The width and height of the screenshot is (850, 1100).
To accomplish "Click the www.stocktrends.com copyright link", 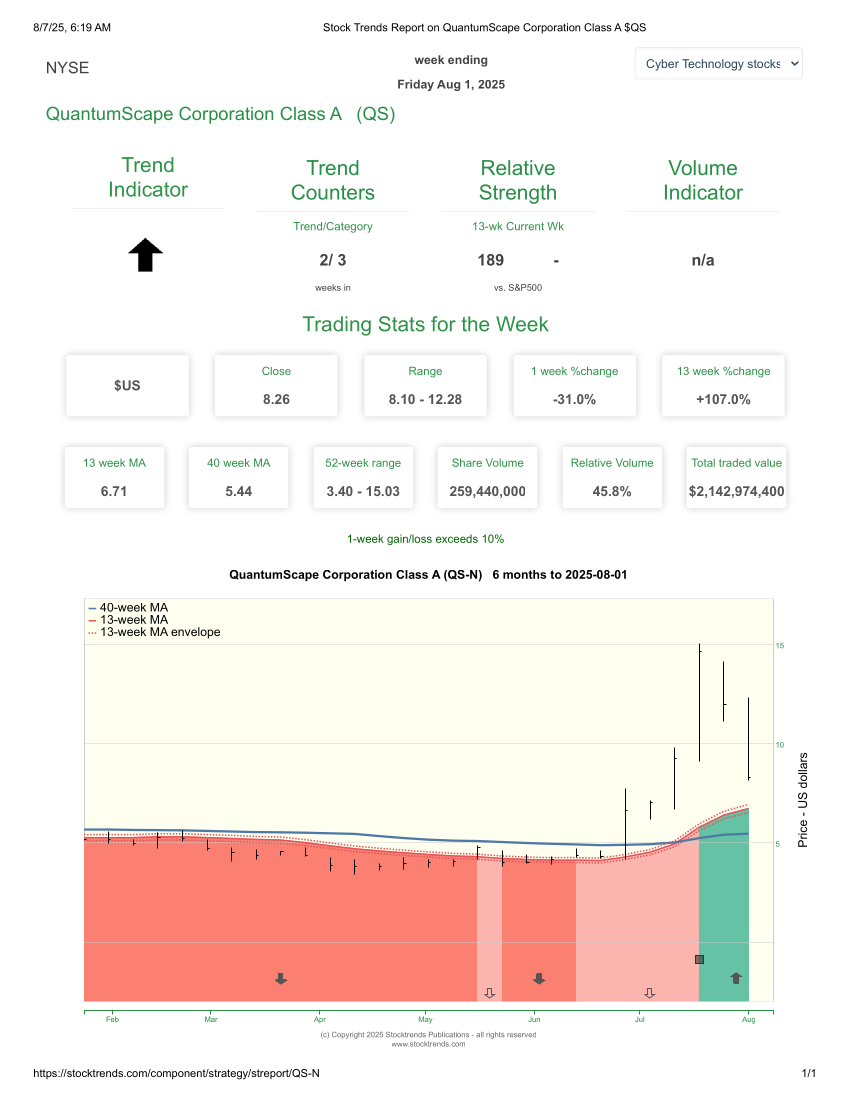I will point(425,1041).
